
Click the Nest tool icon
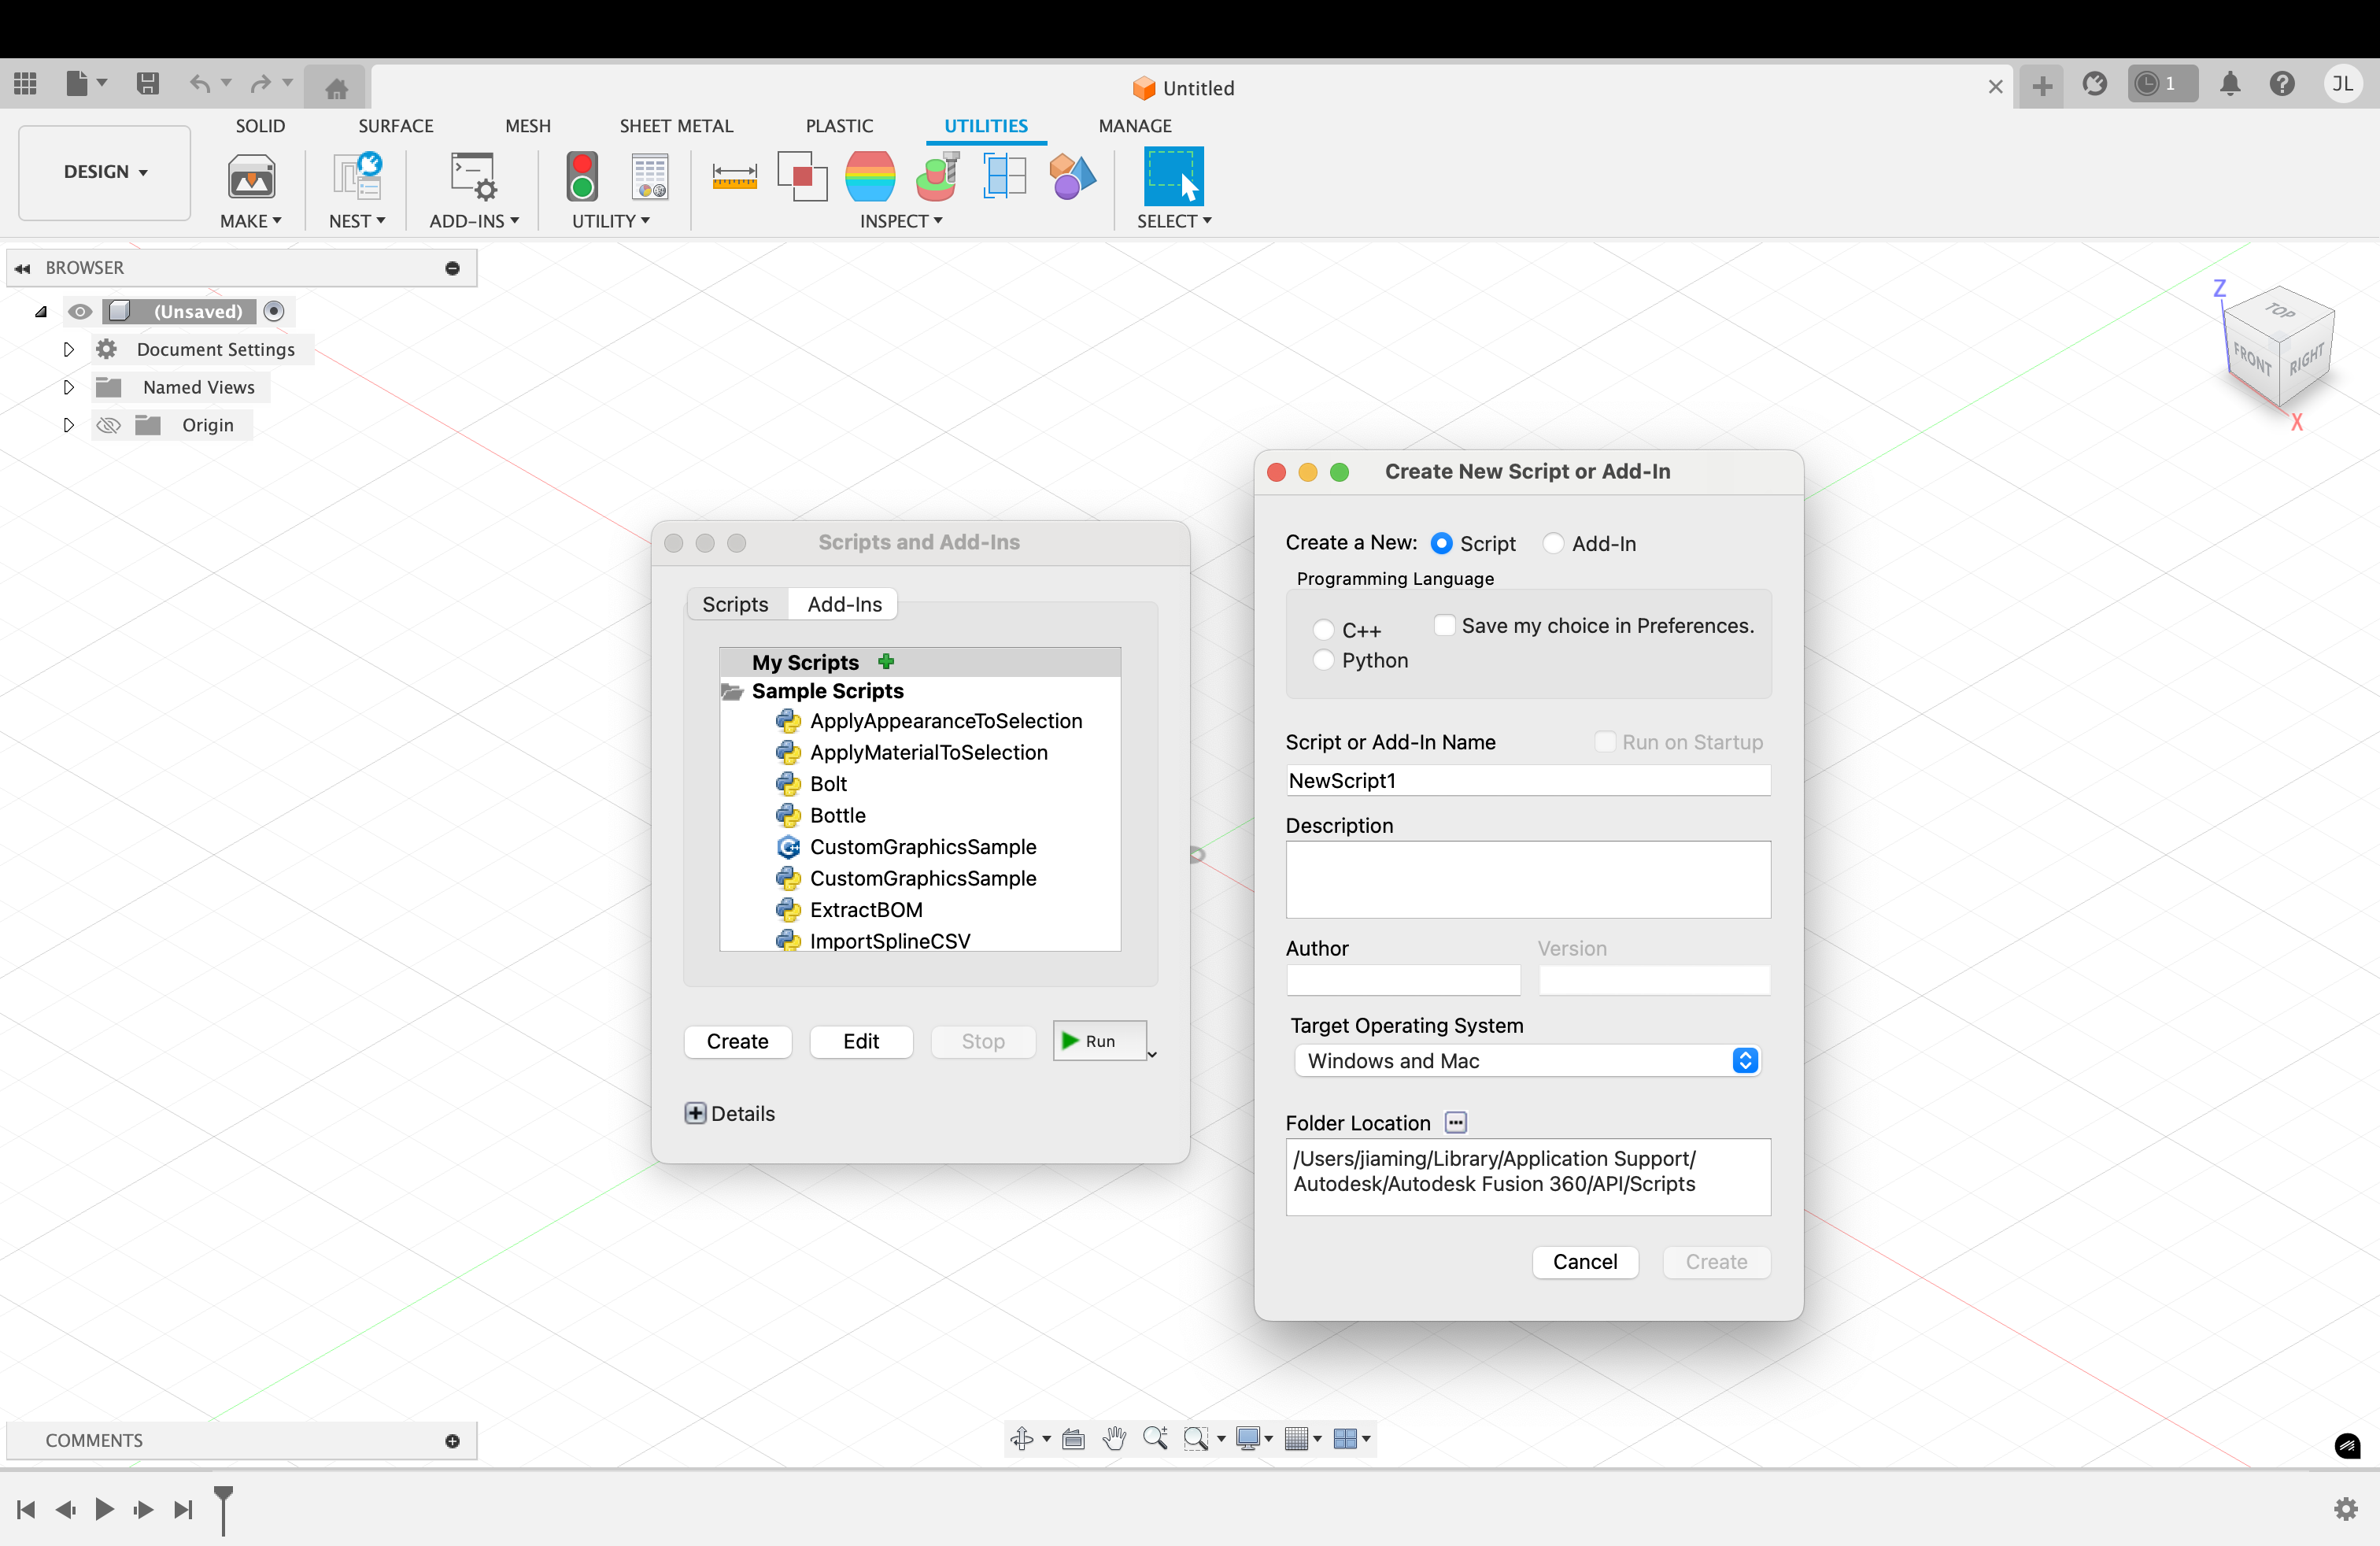pyautogui.click(x=357, y=178)
